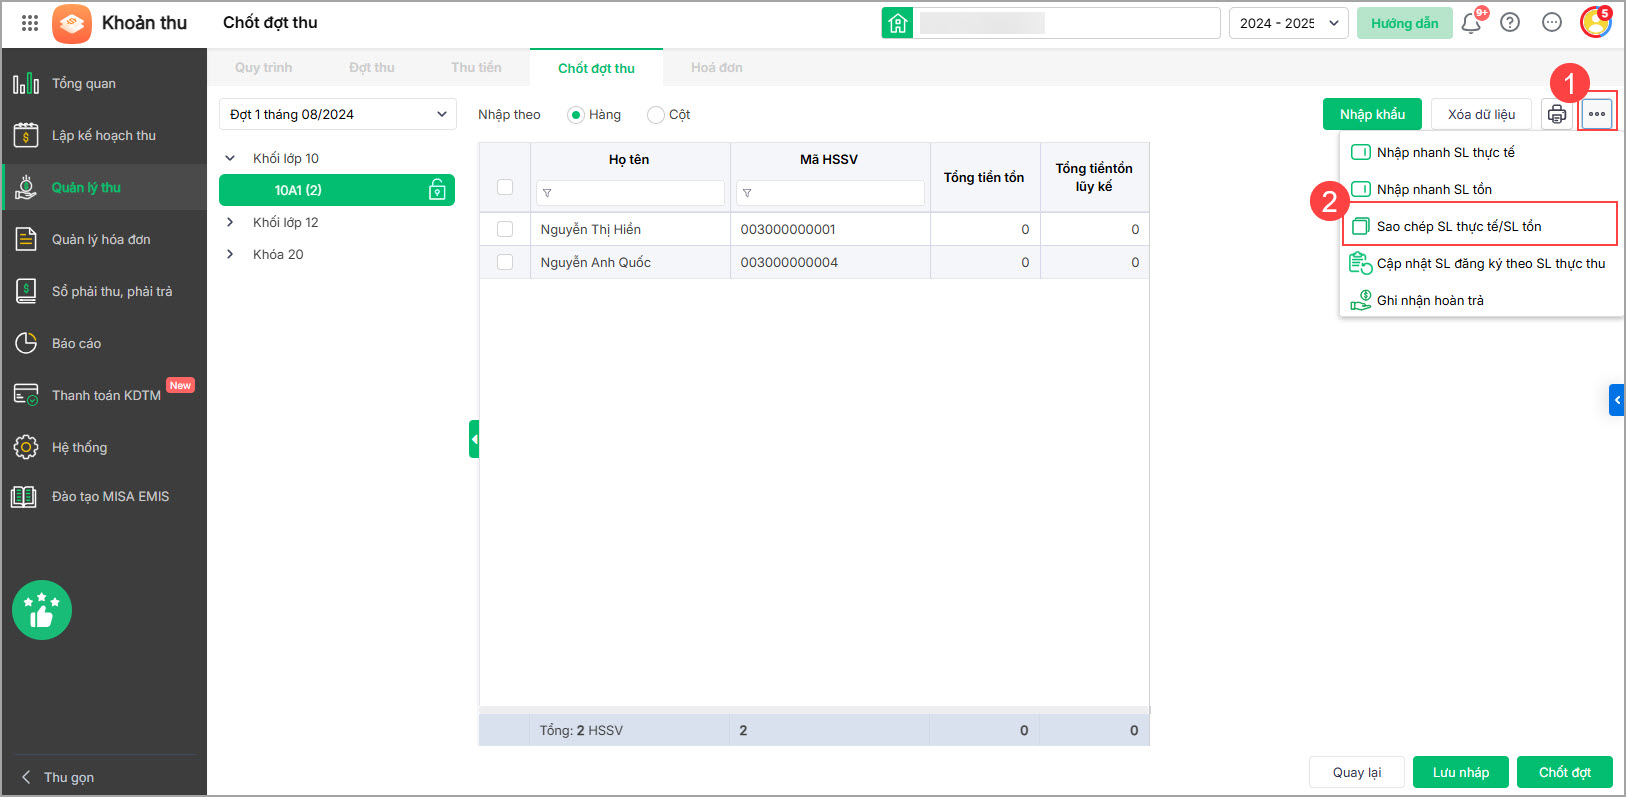
Task: Expand the blue right side panel arrow
Action: tap(1616, 400)
